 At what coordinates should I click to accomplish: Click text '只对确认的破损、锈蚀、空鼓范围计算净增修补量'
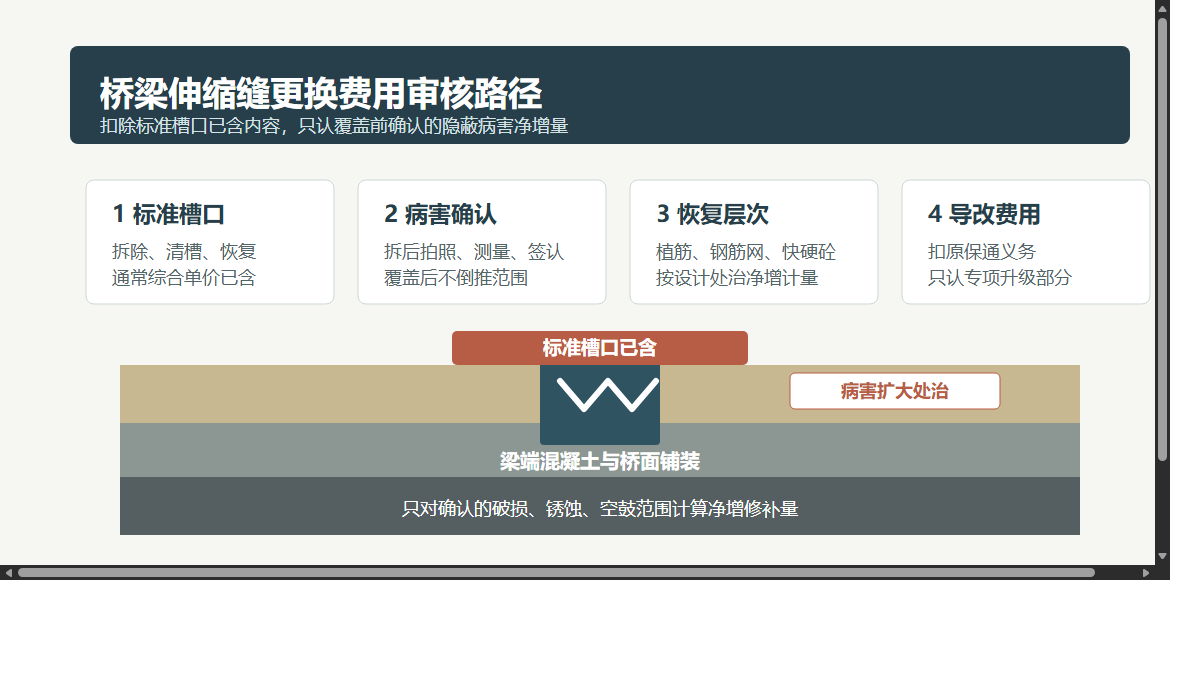coord(600,509)
